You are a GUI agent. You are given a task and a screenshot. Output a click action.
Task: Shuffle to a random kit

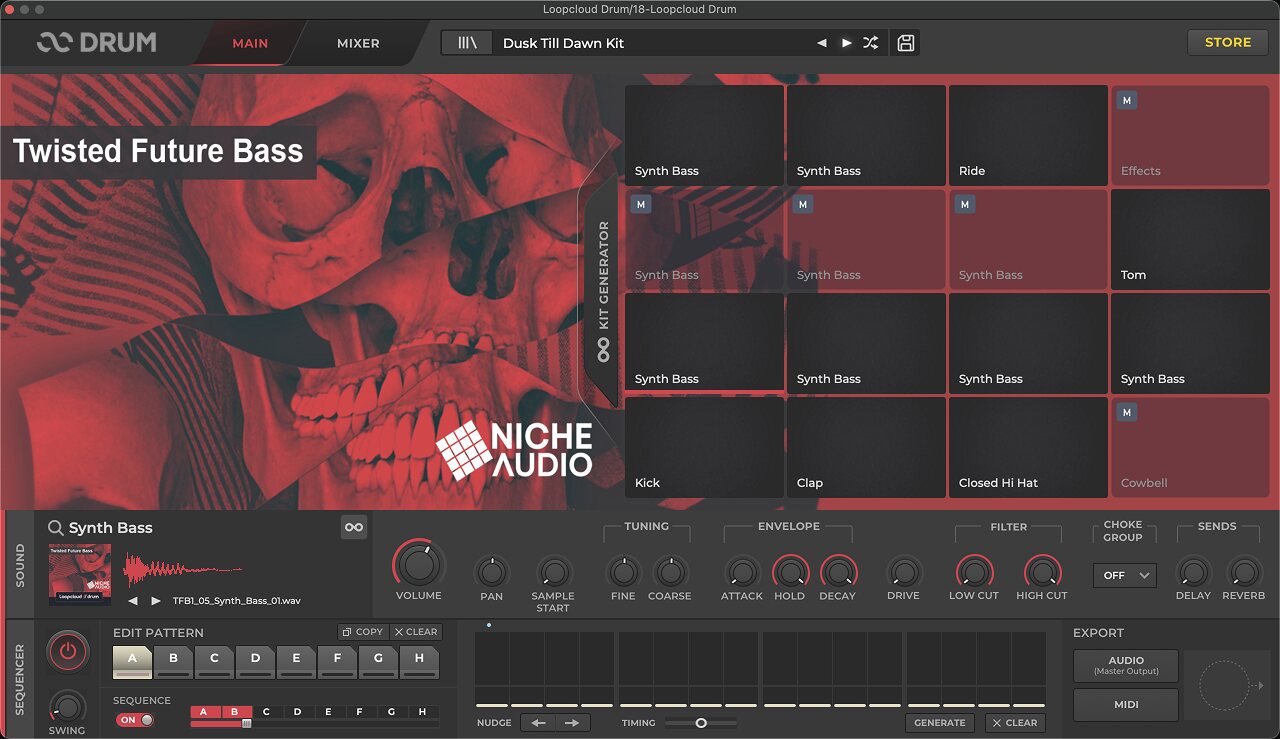(871, 43)
